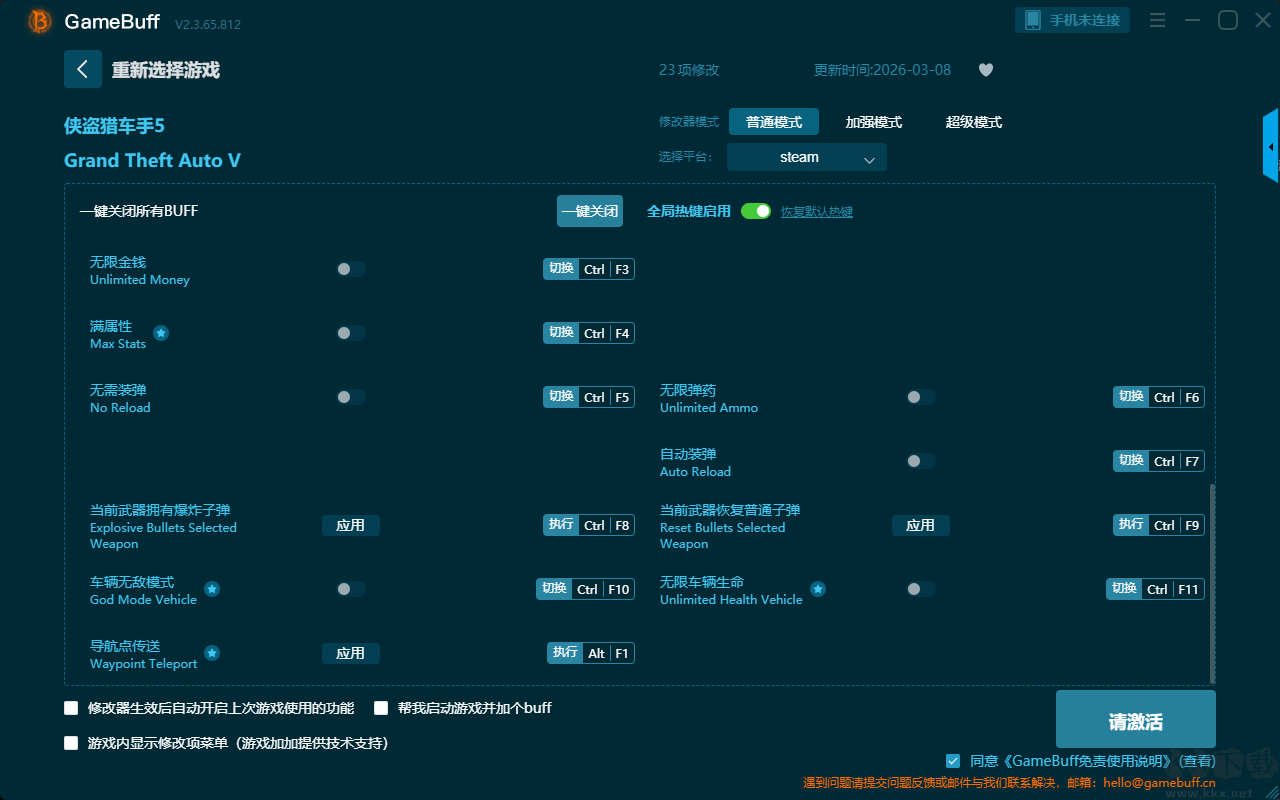Click the back arrow icon

click(83, 69)
